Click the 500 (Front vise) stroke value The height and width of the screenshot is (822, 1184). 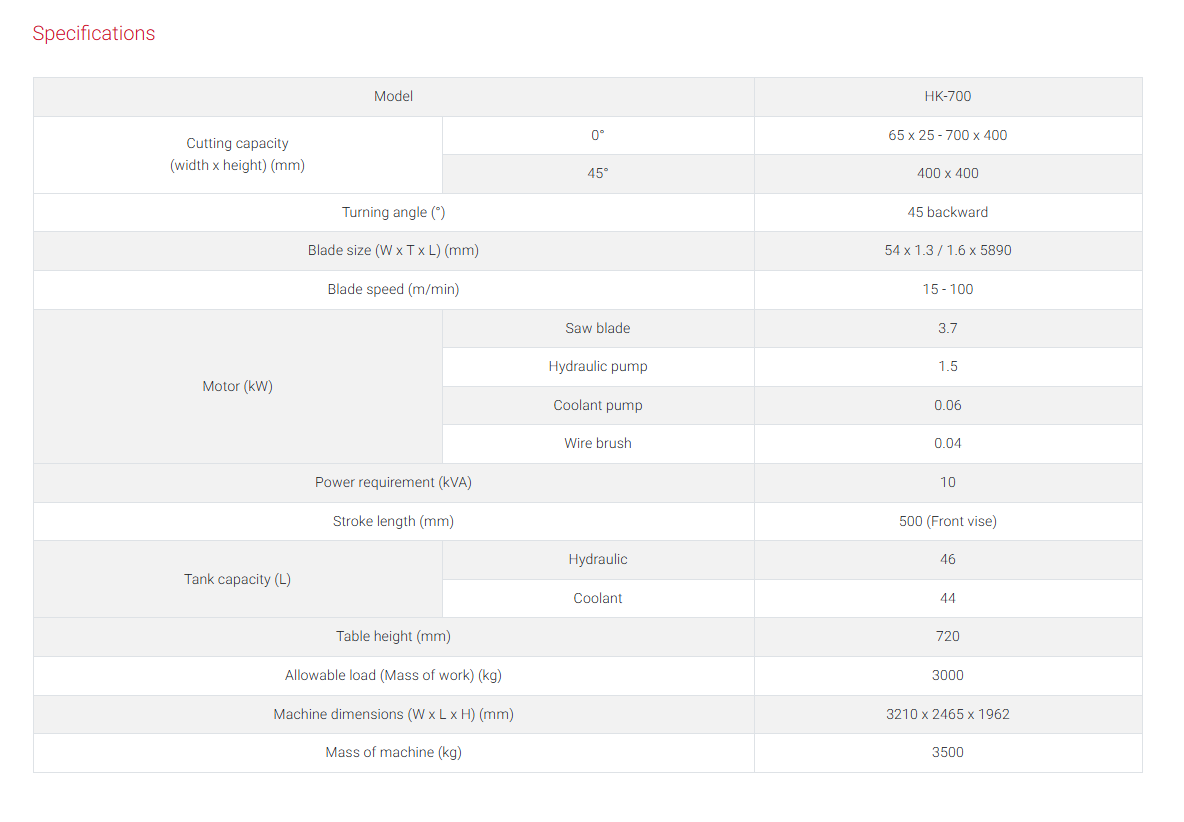click(x=948, y=521)
